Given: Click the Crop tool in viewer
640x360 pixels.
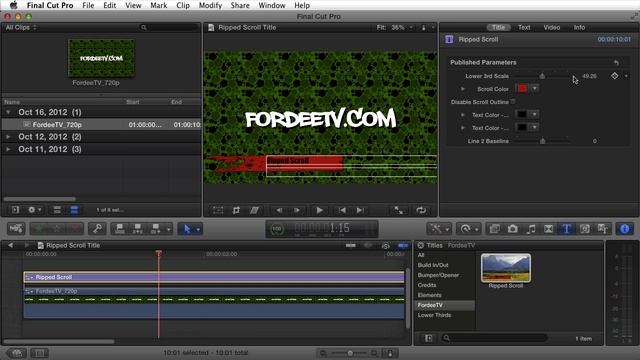Looking at the screenshot, I should [x=236, y=210].
